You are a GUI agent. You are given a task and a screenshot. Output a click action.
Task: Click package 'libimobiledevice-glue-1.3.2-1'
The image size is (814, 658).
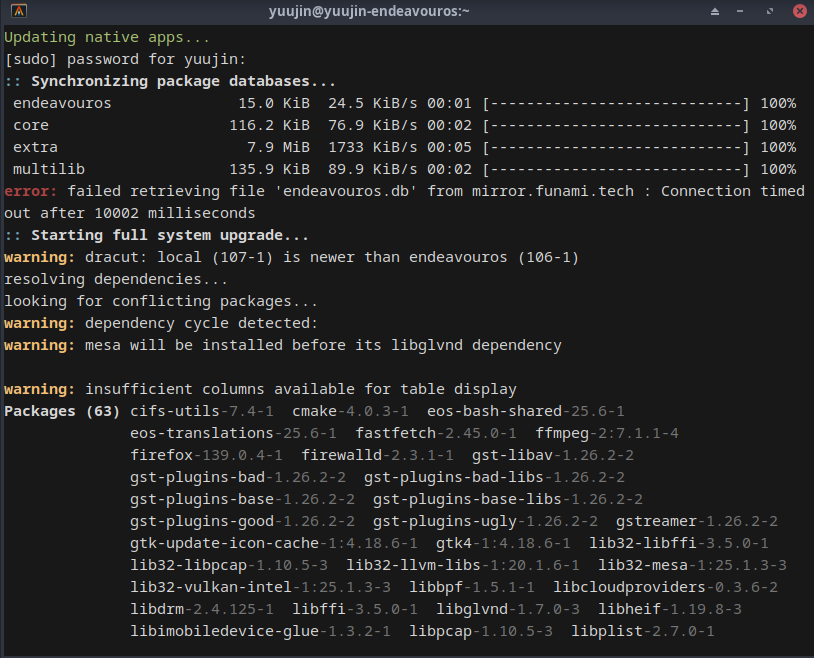click(260, 632)
